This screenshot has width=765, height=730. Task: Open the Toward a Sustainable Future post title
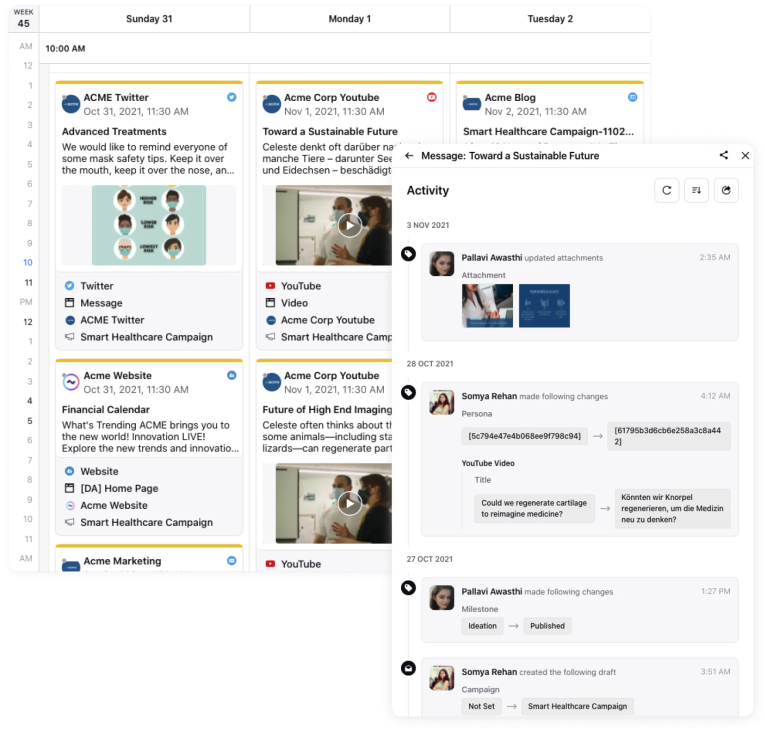(x=330, y=131)
